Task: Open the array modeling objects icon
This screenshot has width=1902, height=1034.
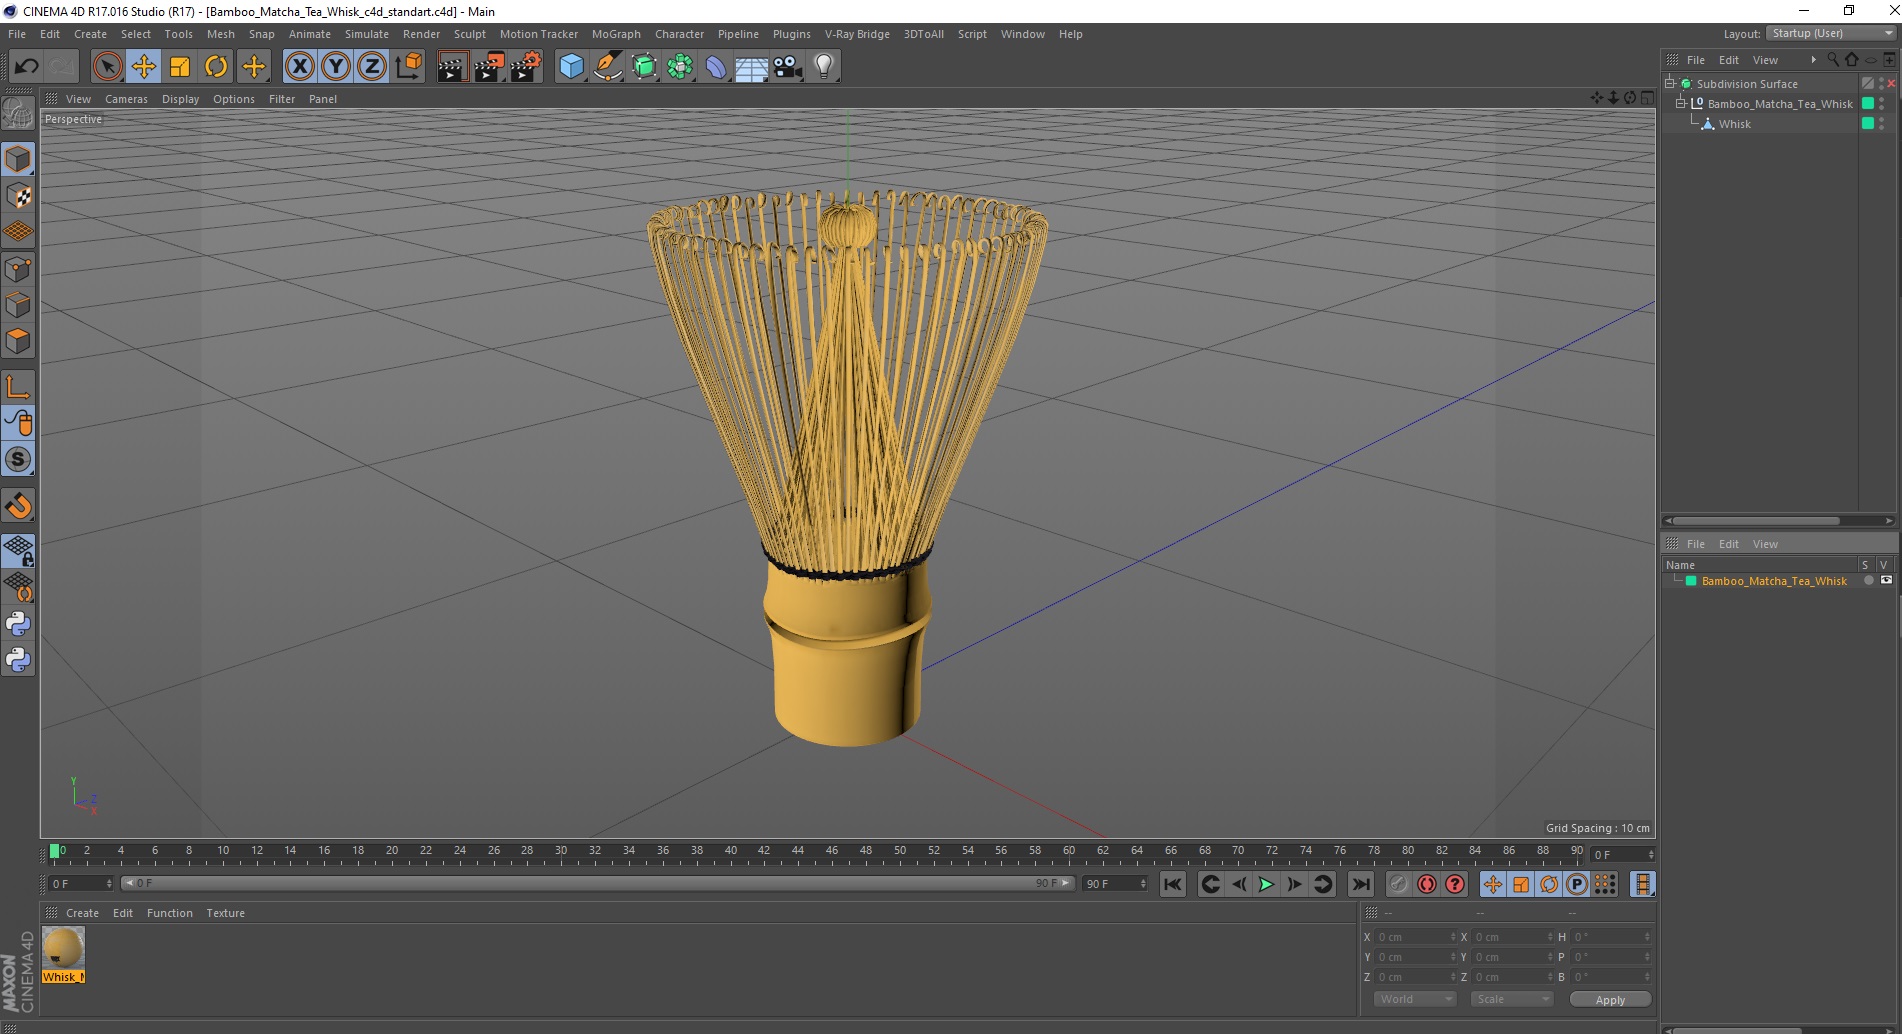Action: click(x=680, y=67)
